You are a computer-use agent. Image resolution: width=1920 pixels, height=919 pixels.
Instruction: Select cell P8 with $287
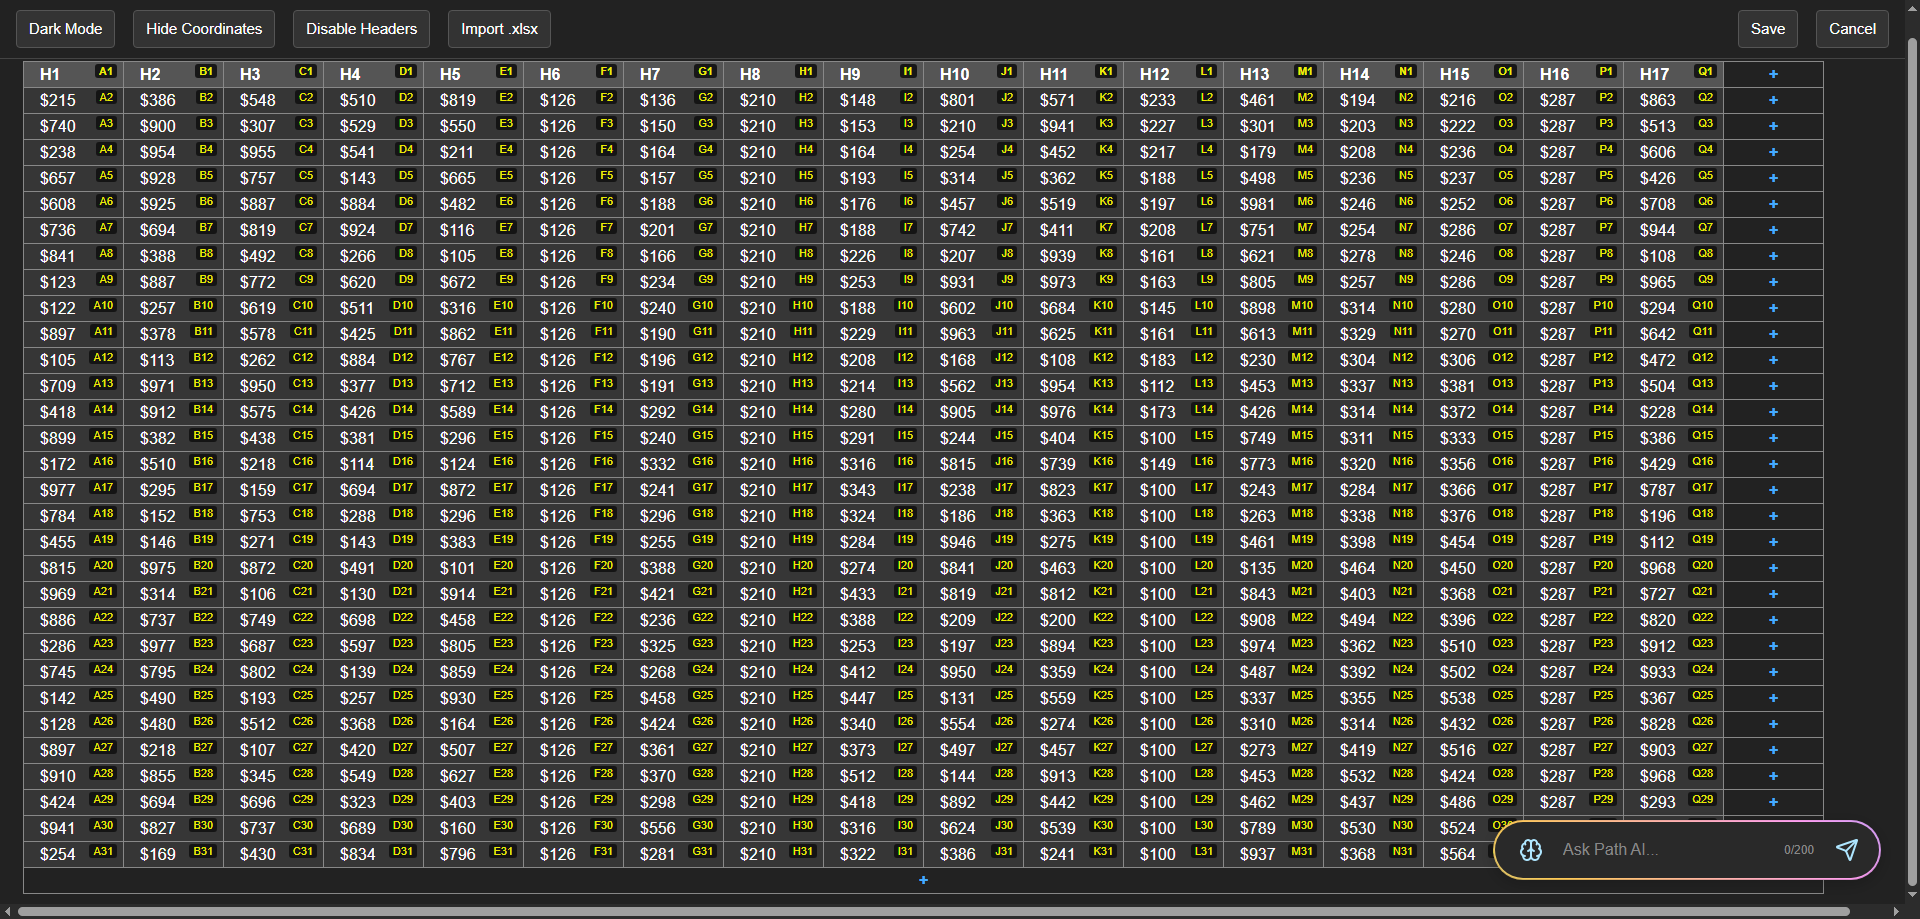pos(1573,256)
